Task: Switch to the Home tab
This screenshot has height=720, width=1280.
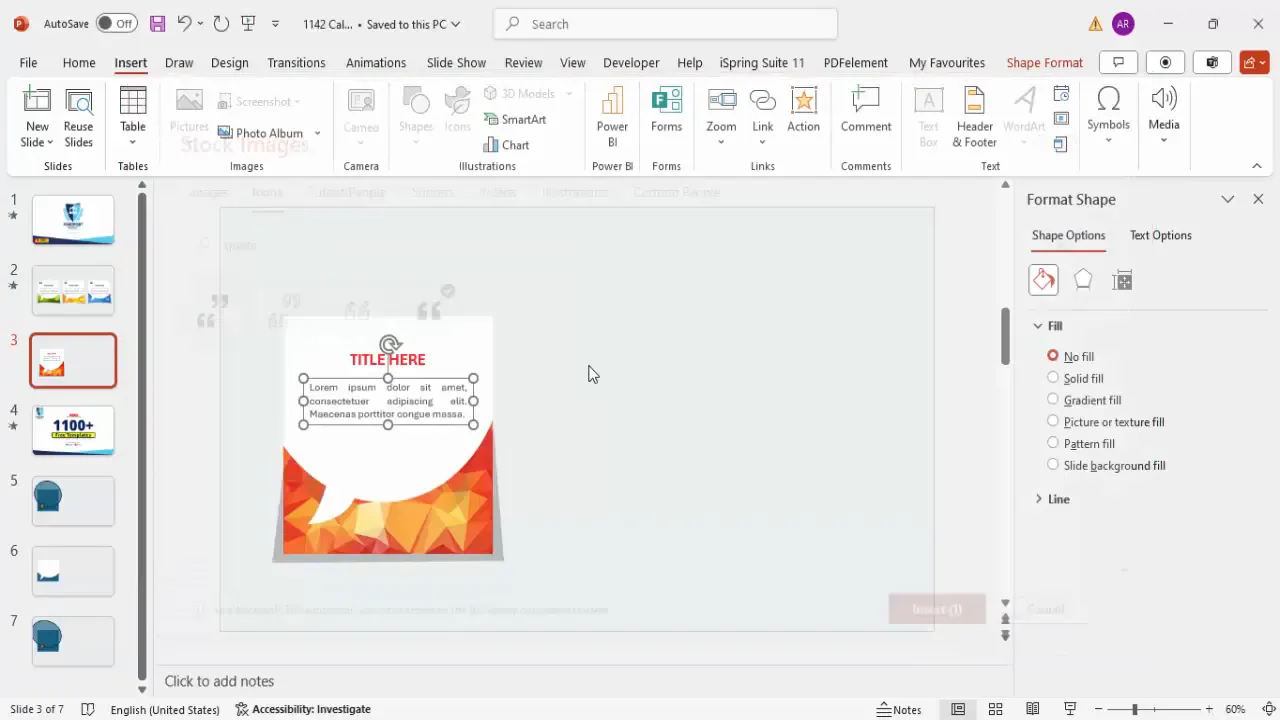Action: tap(79, 62)
